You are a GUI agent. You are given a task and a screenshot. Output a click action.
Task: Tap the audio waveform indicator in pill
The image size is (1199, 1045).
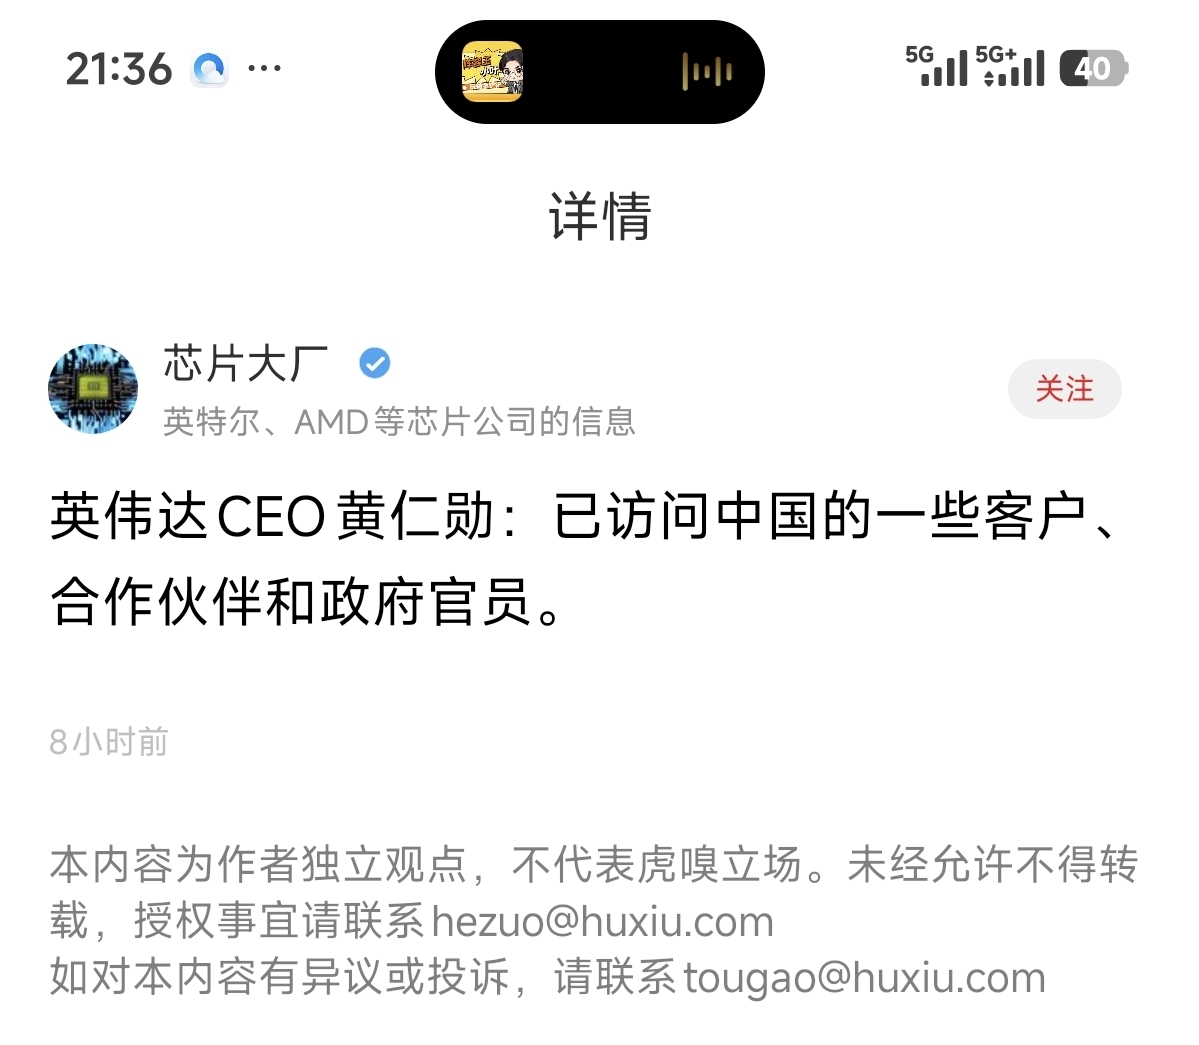(x=707, y=72)
